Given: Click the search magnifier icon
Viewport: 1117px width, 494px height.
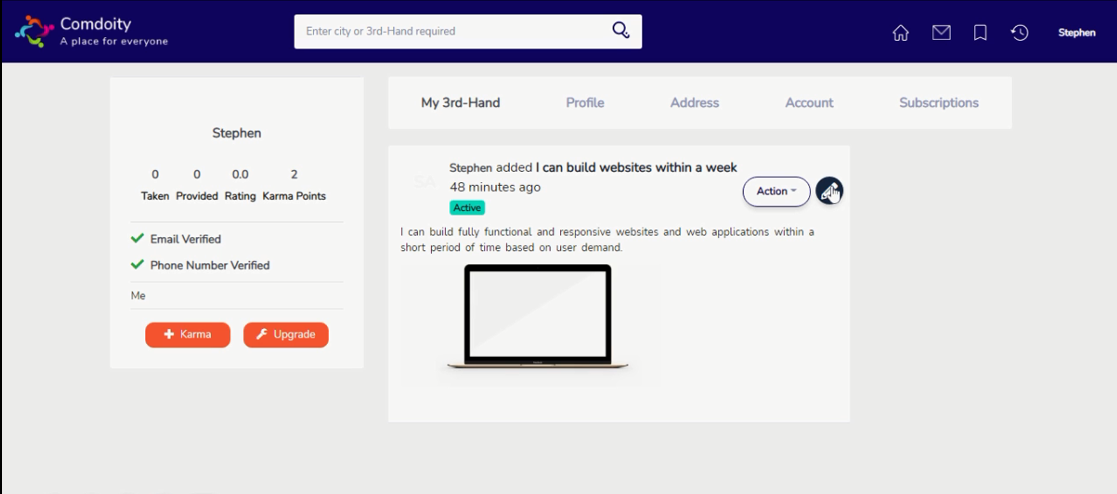Looking at the screenshot, I should [x=620, y=30].
